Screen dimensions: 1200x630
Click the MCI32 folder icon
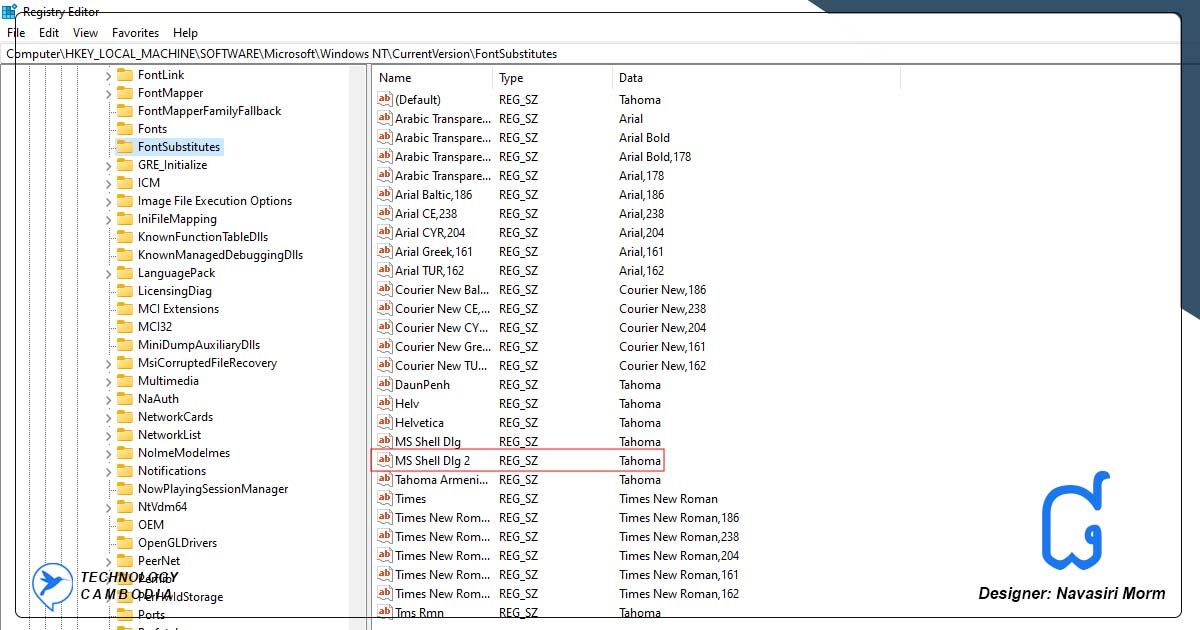125,327
